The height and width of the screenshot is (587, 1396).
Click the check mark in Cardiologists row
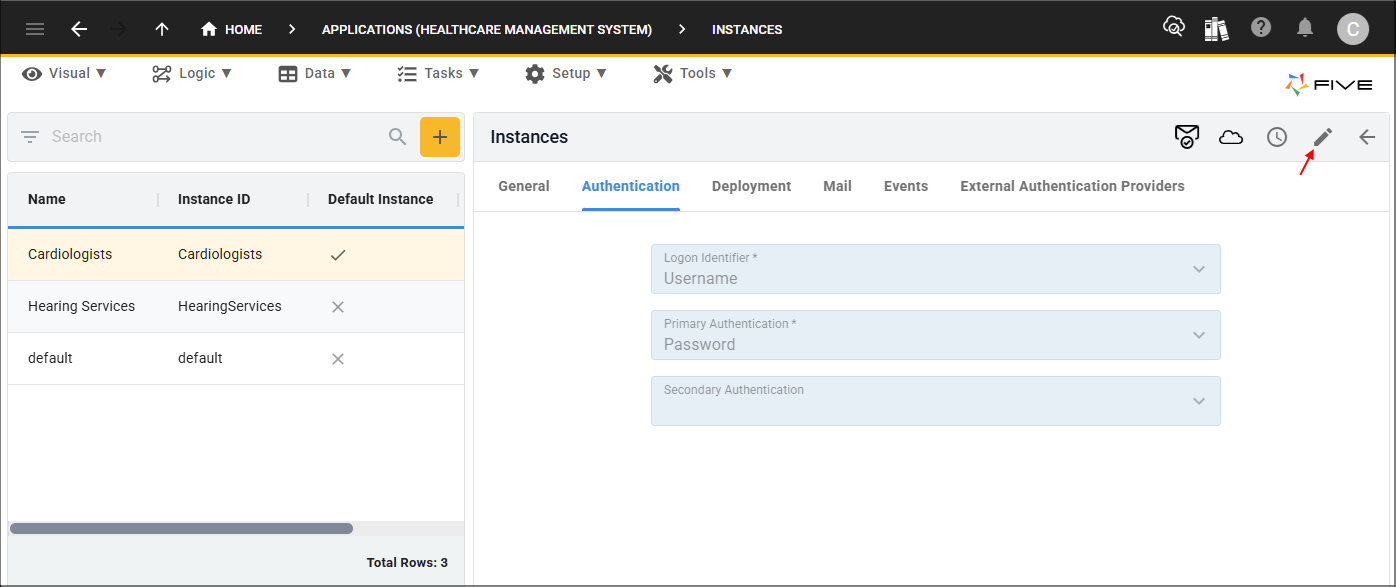coord(338,255)
